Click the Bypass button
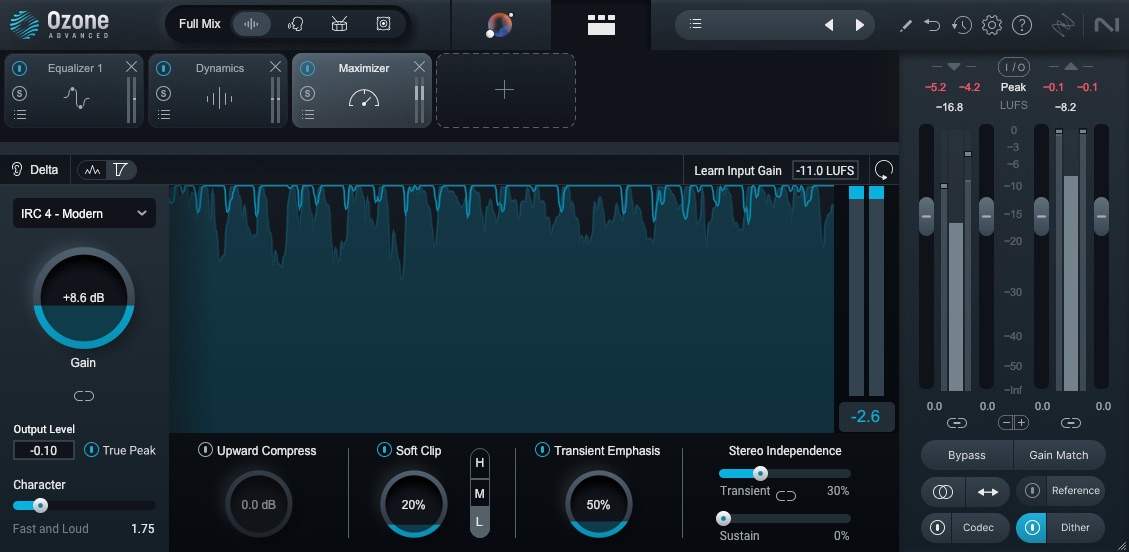The image size is (1129, 552). [x=967, y=455]
